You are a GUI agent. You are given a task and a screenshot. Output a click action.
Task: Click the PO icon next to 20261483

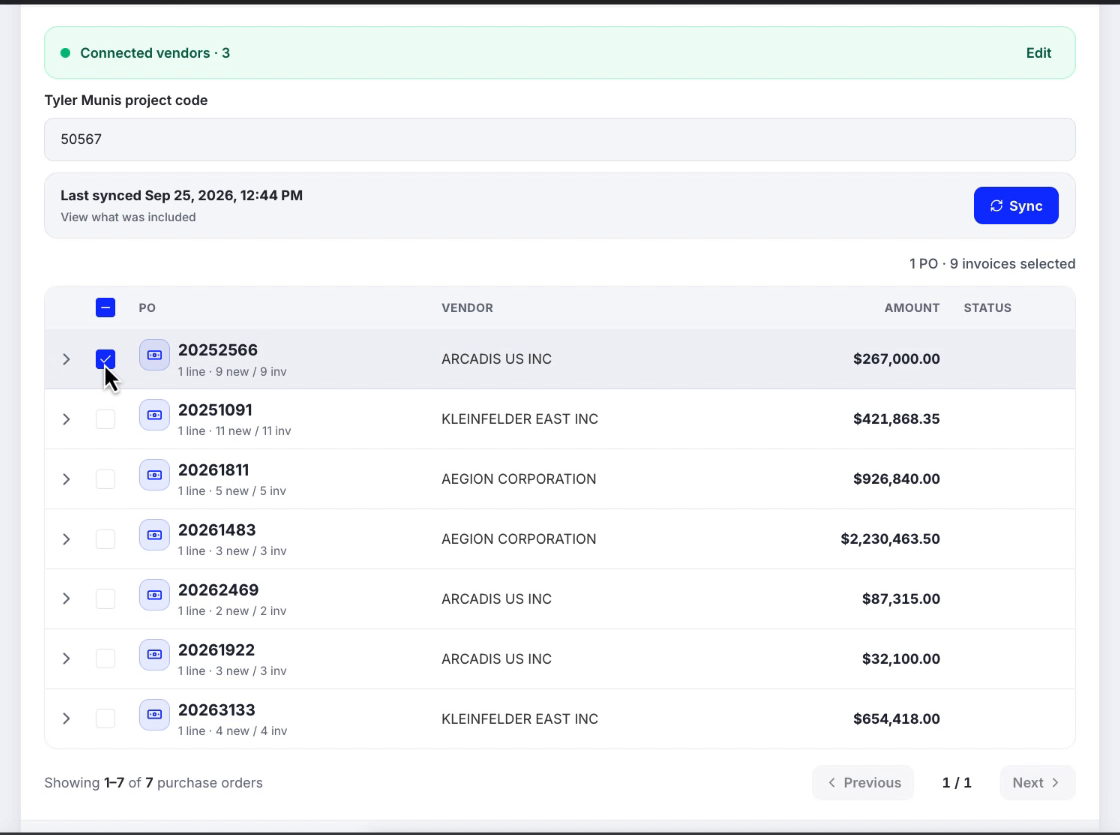[x=154, y=535]
